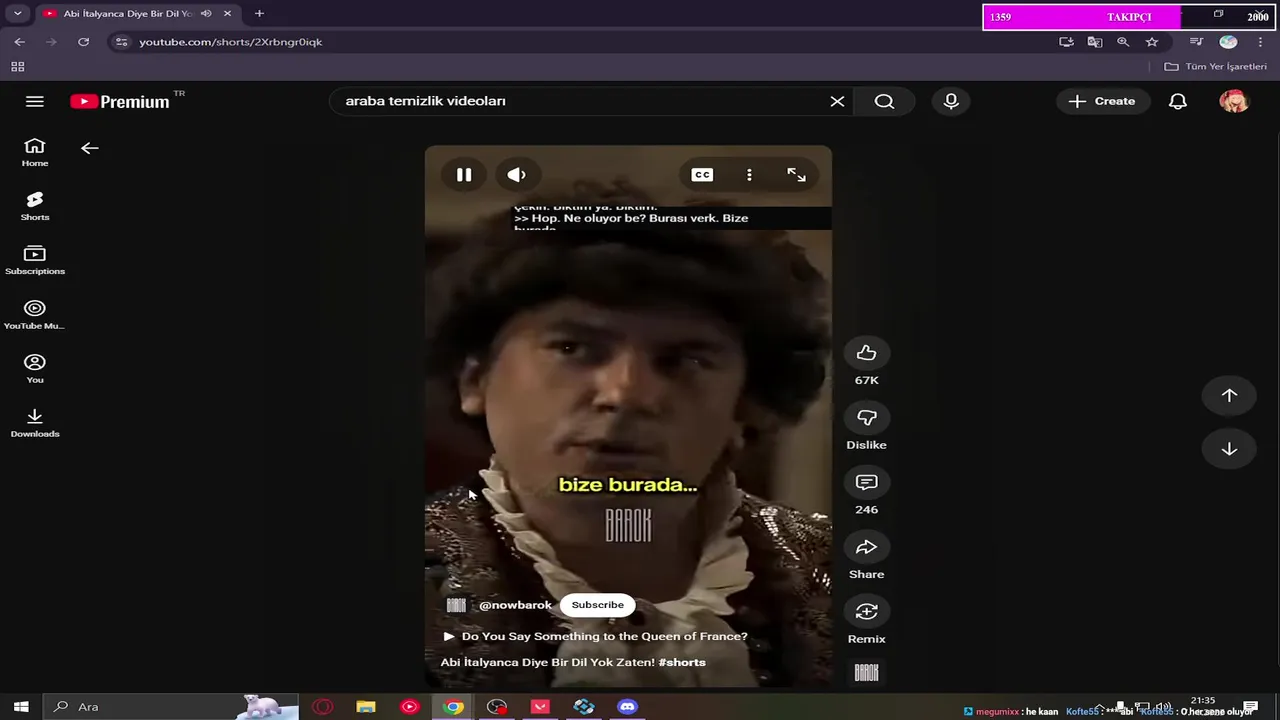This screenshot has width=1280, height=720.
Task: Click the browser address bar URL
Action: pos(230,42)
